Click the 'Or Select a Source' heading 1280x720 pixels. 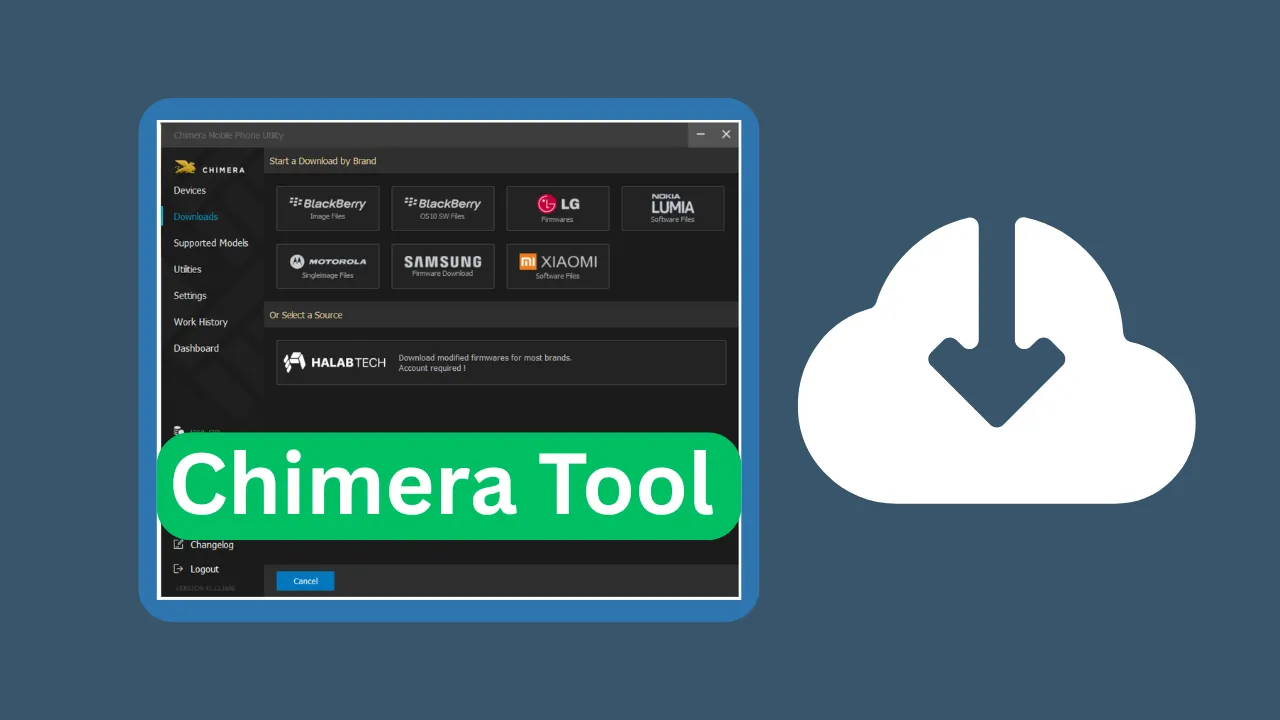pyautogui.click(x=306, y=315)
